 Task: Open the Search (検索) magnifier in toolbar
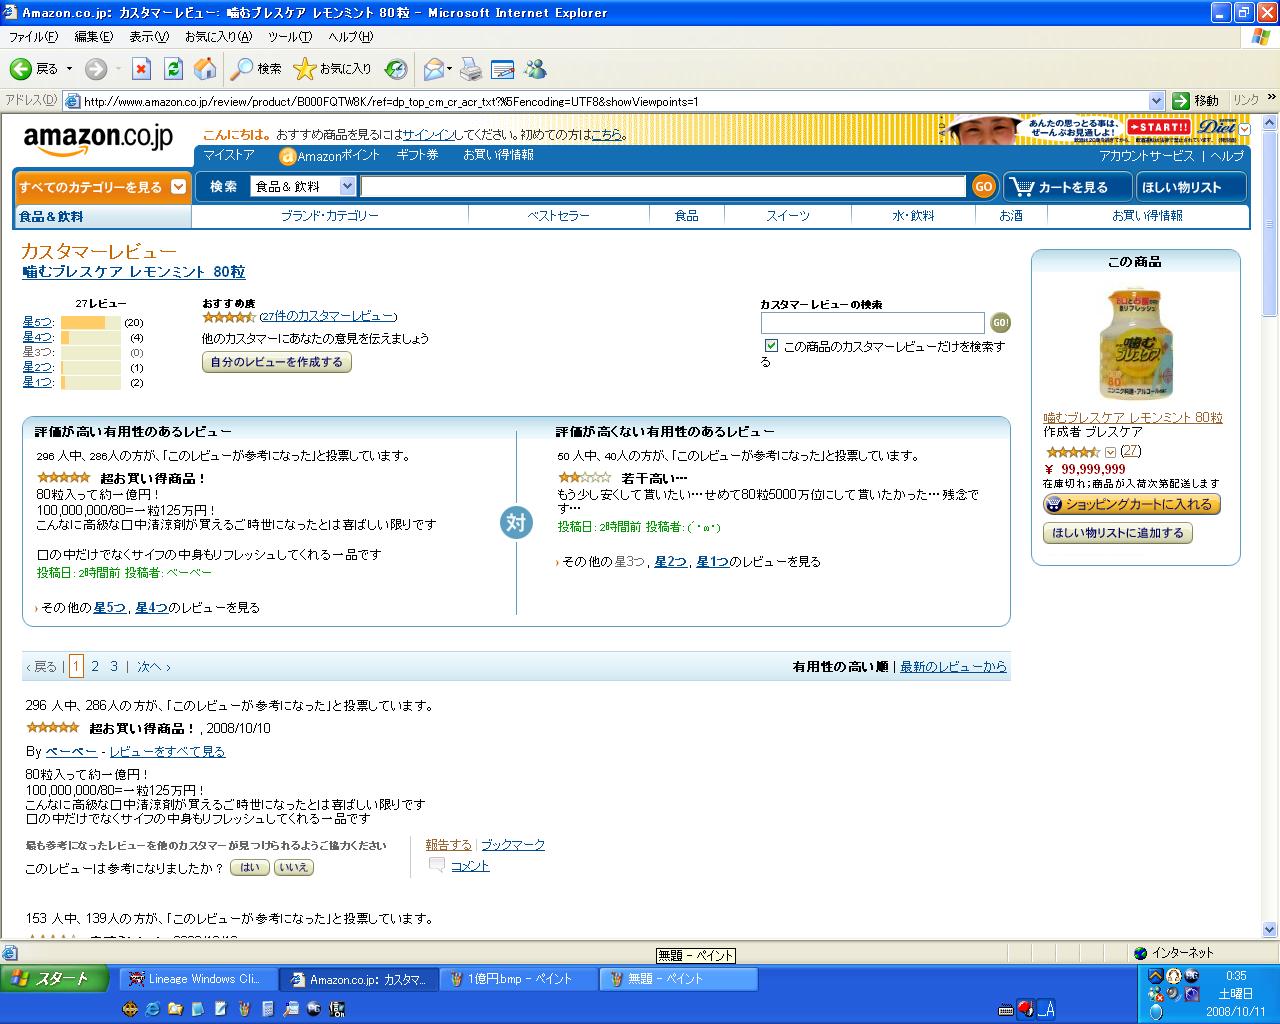[x=256, y=69]
